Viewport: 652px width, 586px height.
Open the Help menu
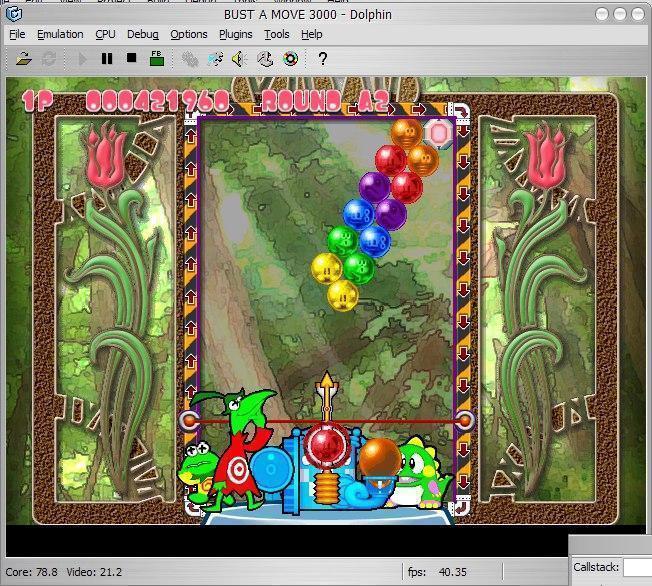(312, 34)
